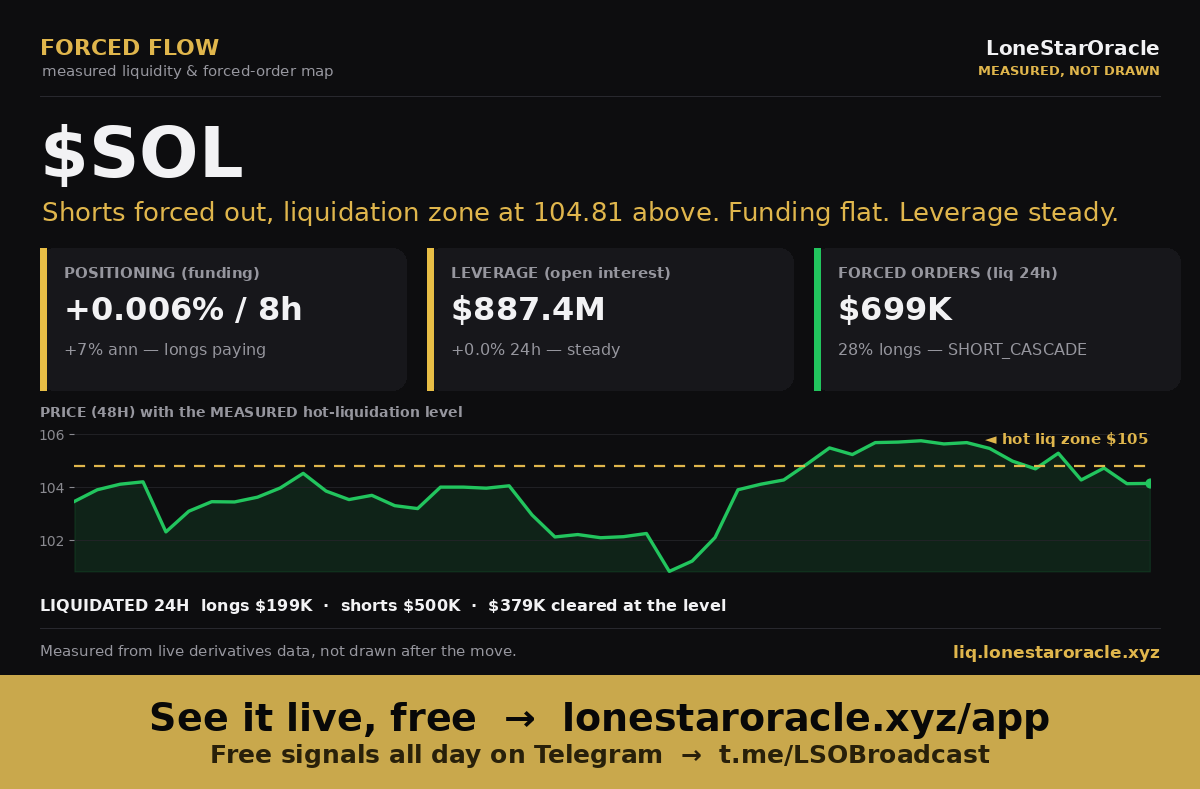Screen dimensions: 1200x789
Task: Click the 104 y-axis label
Action: 52,488
